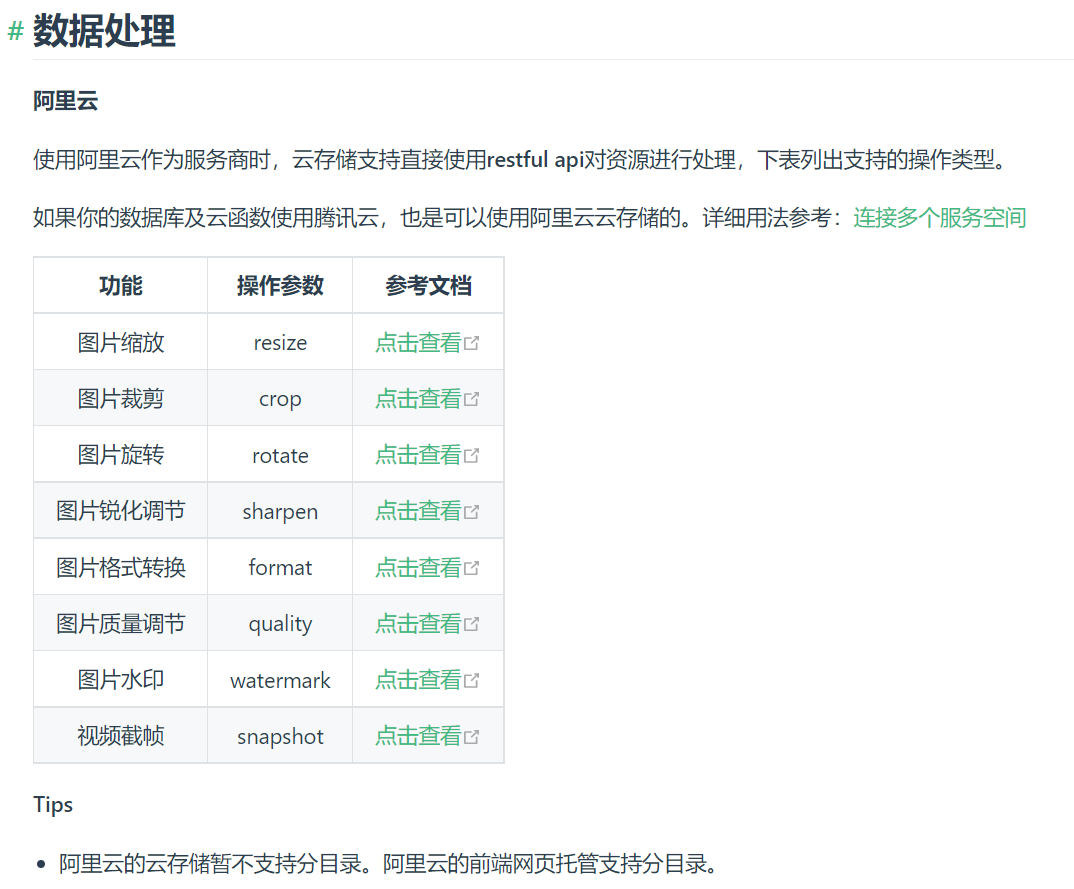Open 点击查看 link in sharpen row

coord(418,511)
